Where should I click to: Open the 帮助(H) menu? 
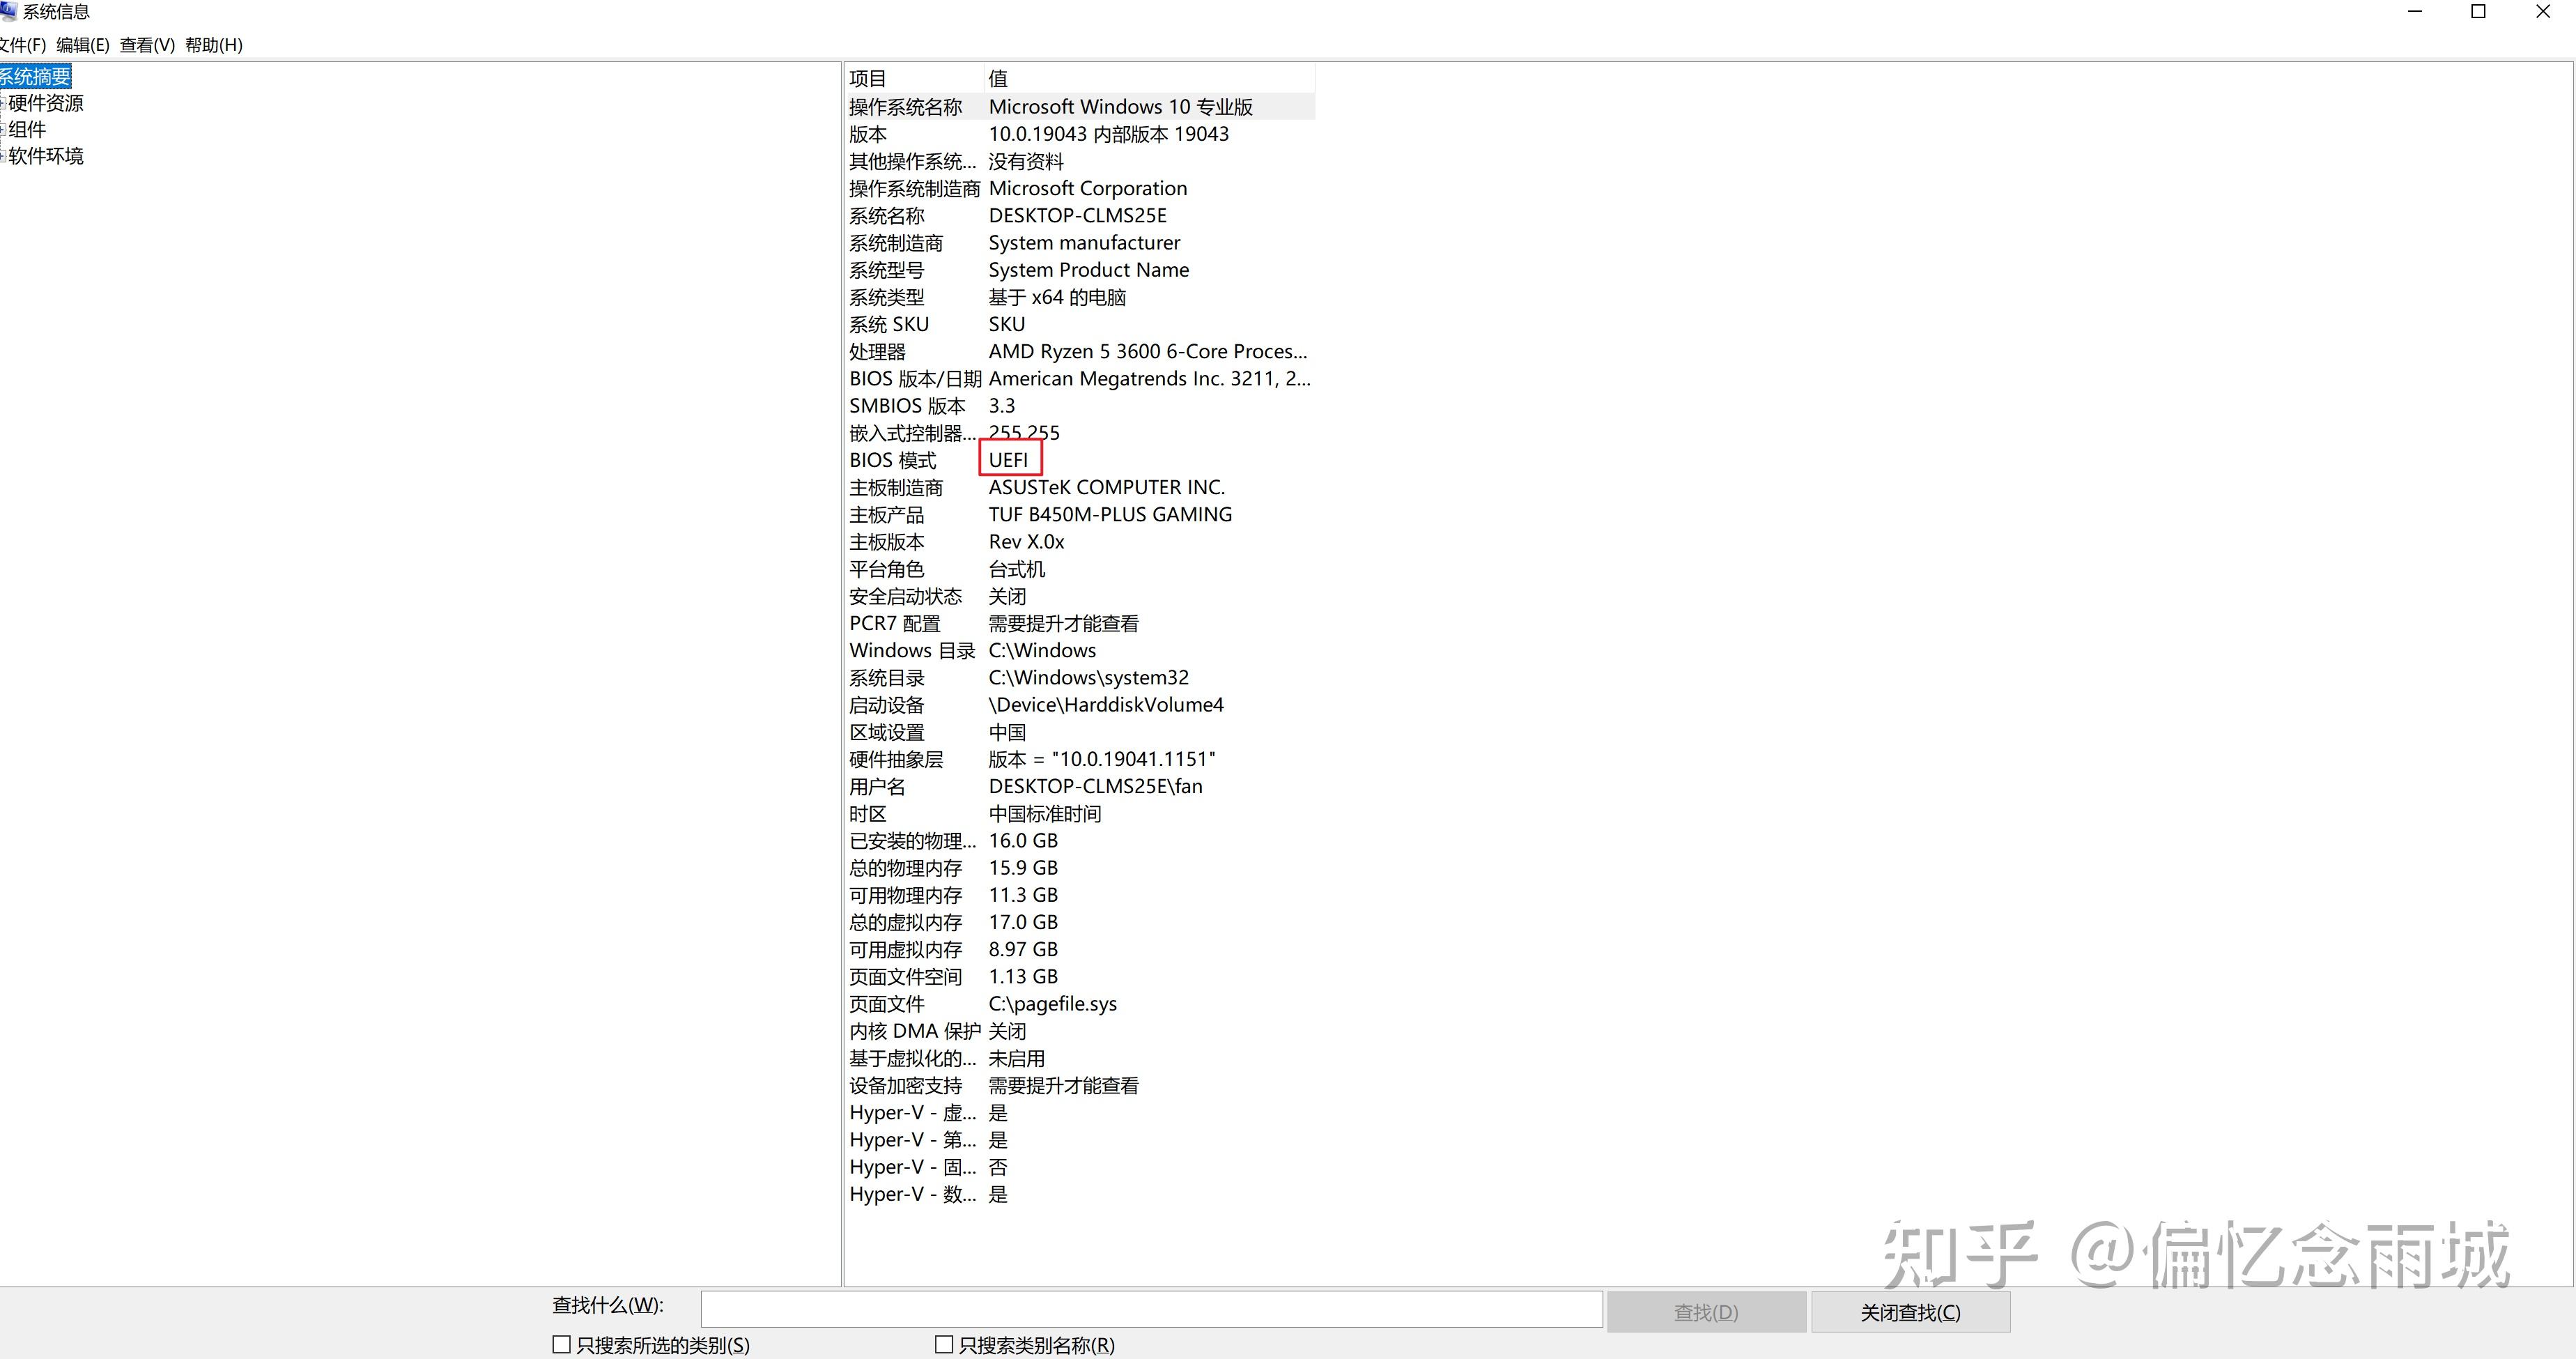pyautogui.click(x=214, y=45)
